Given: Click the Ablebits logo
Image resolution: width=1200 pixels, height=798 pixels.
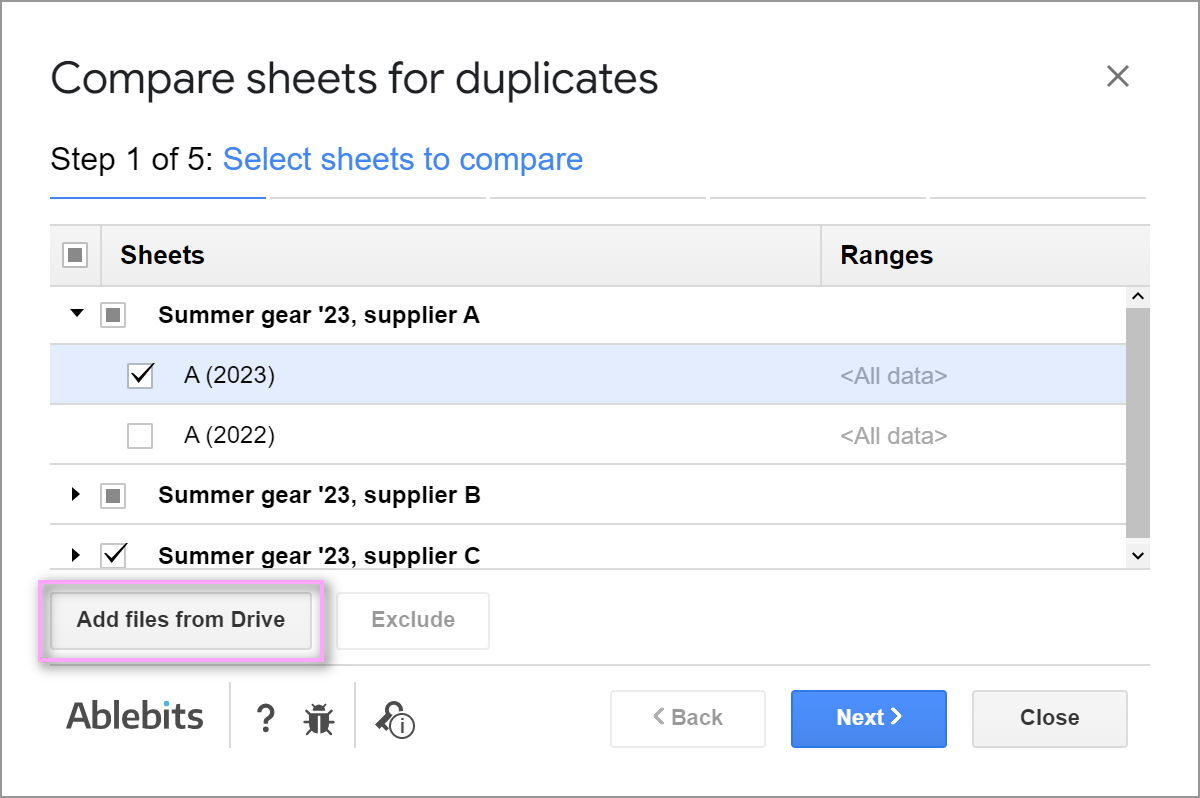Looking at the screenshot, I should click(x=135, y=716).
